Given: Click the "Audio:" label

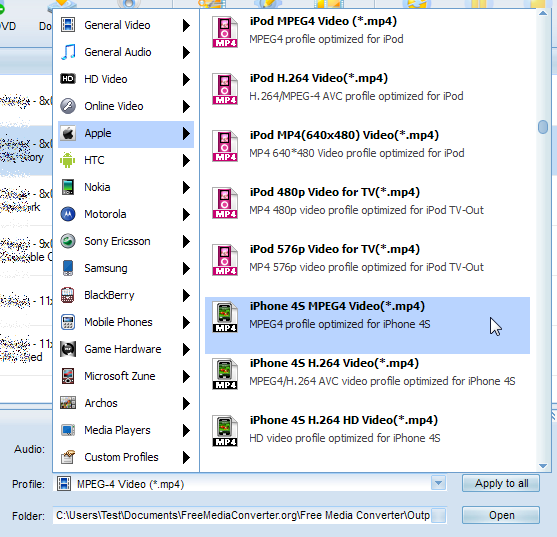Looking at the screenshot, I should (29, 449).
